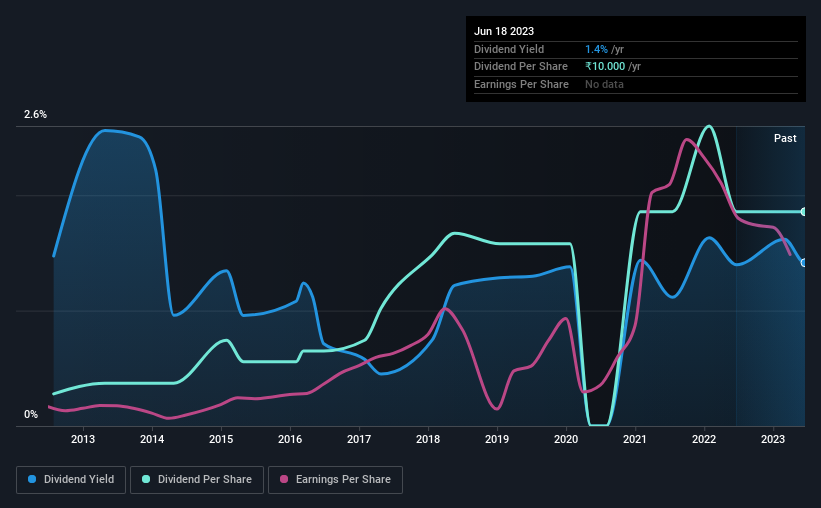The height and width of the screenshot is (508, 821).
Task: Click the 2013 x-axis label
Action: pos(83,439)
